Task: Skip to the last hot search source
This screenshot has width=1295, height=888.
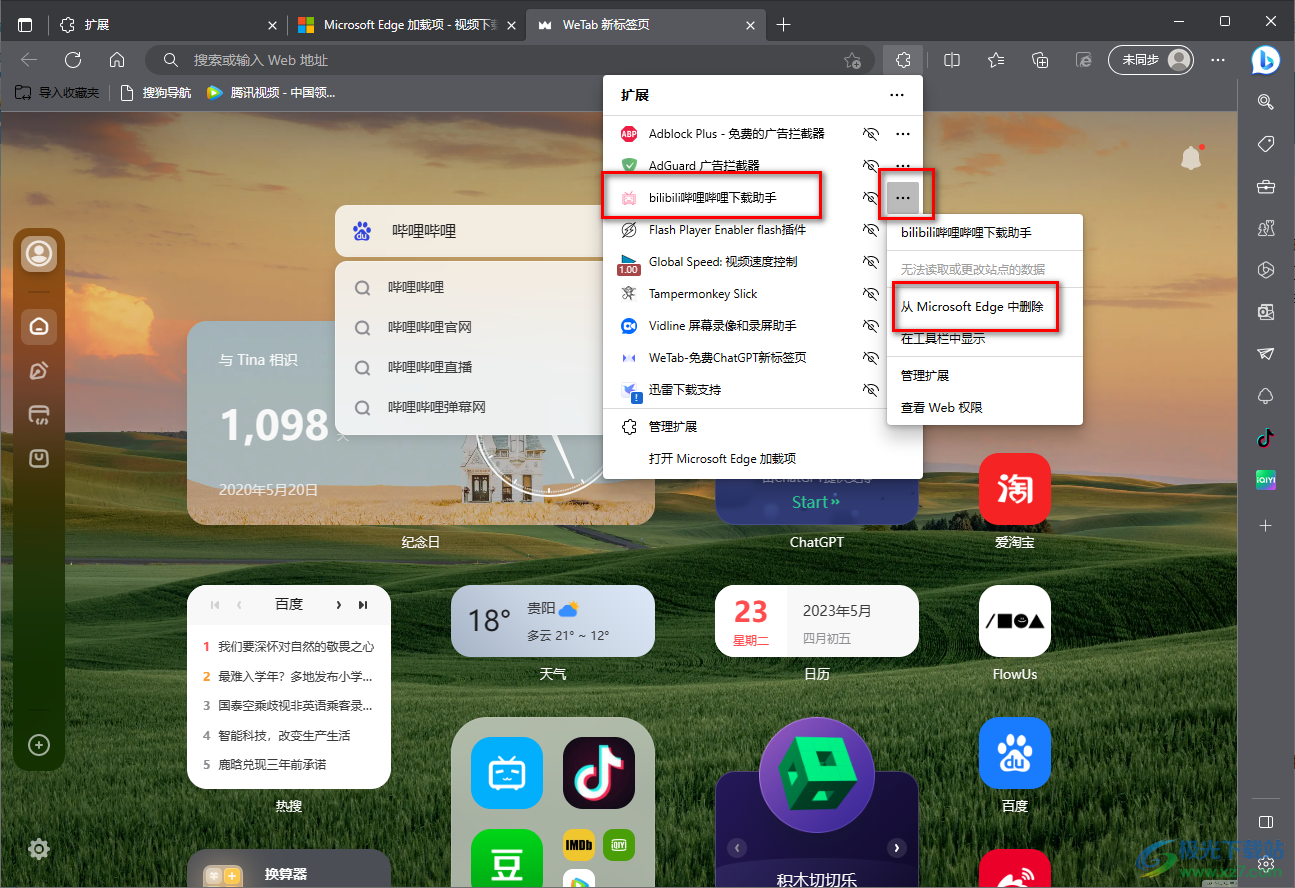Action: pos(363,605)
